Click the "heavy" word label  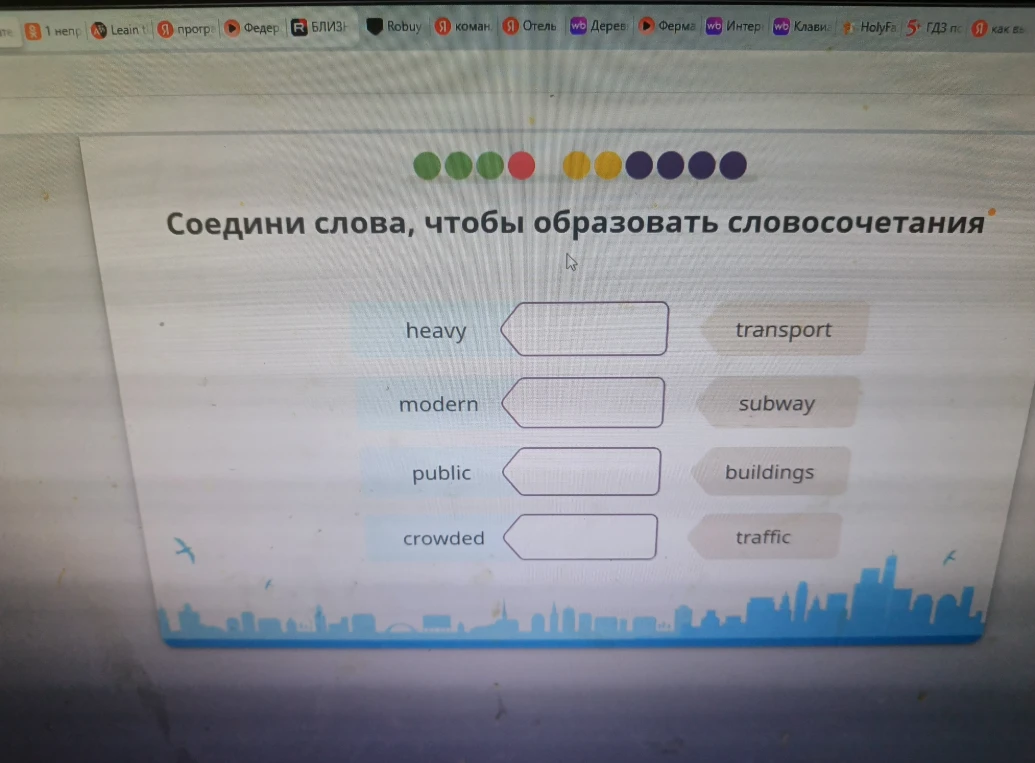pyautogui.click(x=436, y=330)
